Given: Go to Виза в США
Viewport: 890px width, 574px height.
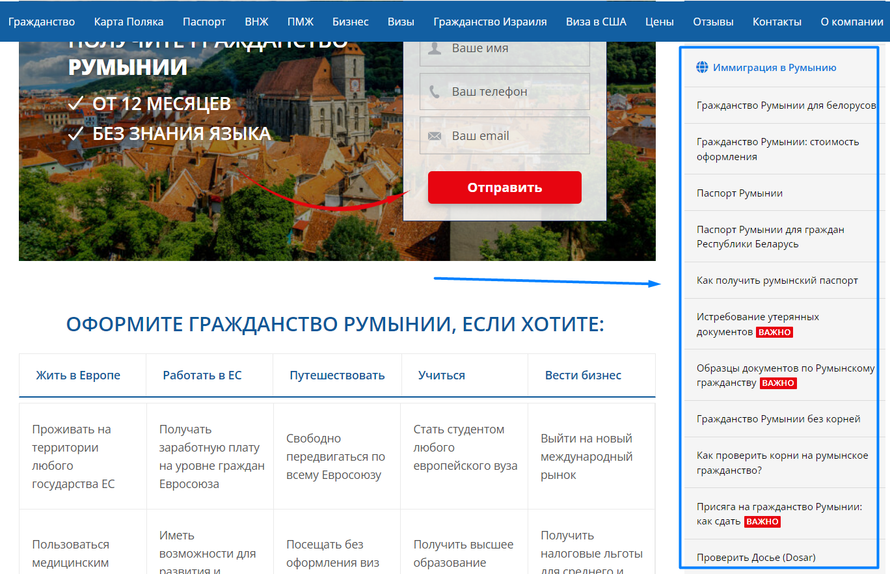Looking at the screenshot, I should (x=596, y=22).
